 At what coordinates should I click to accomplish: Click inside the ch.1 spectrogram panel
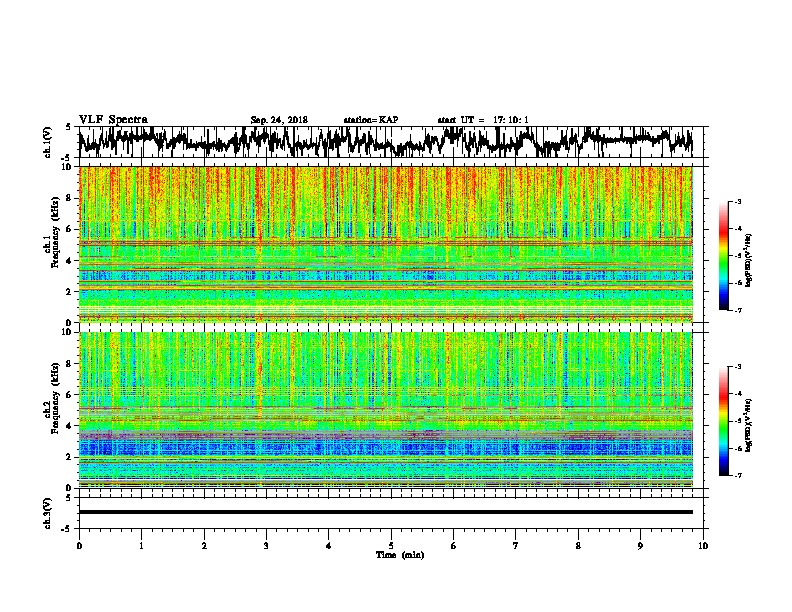click(385, 244)
